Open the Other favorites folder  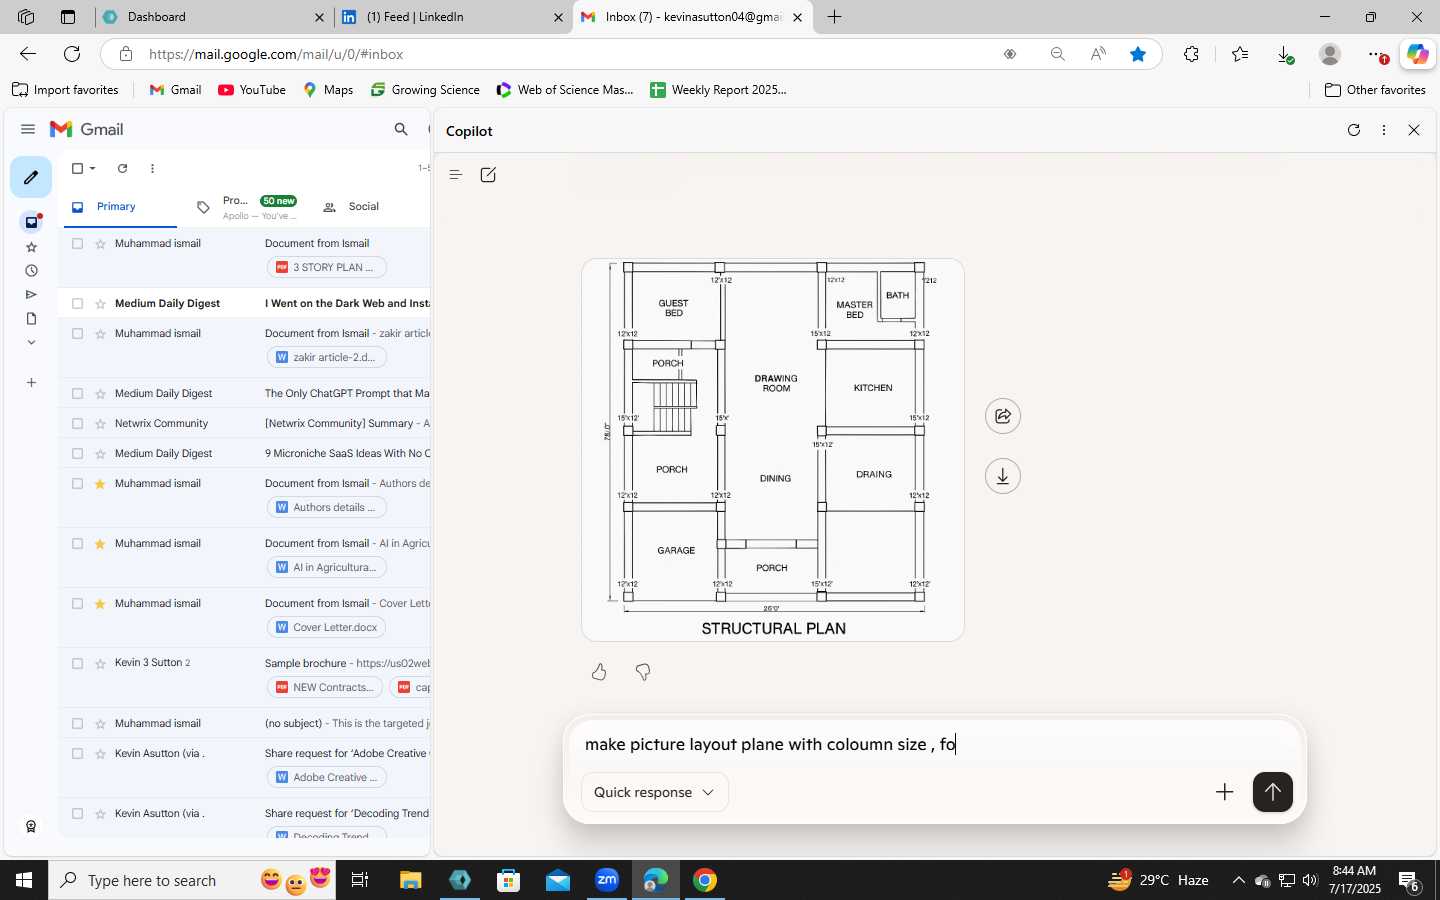pos(1375,90)
